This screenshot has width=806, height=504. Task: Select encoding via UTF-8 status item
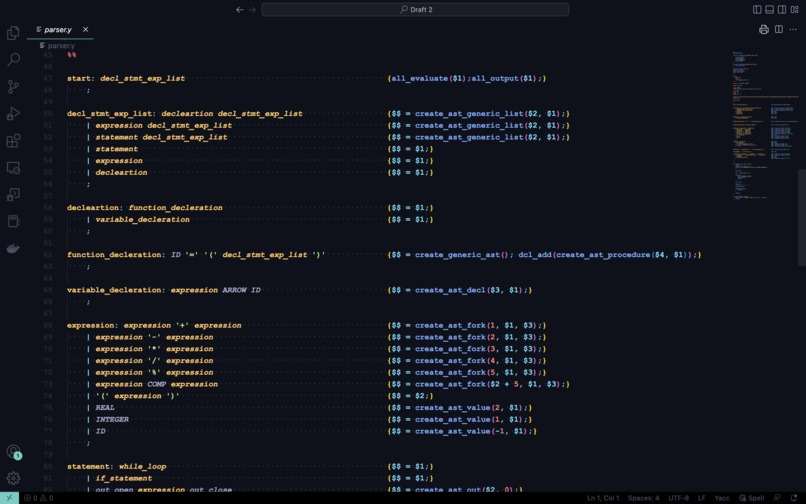[x=679, y=498]
